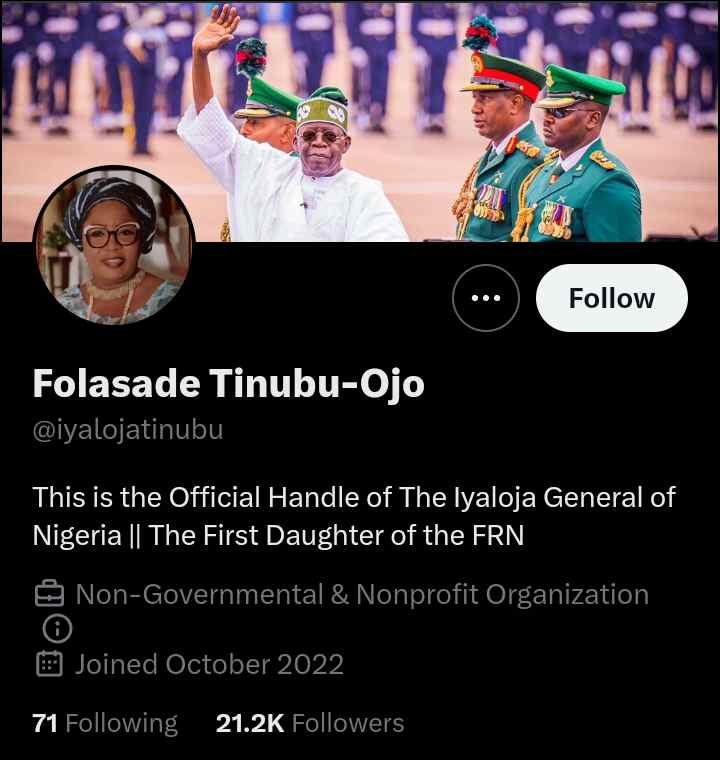Click the word Following
Image resolution: width=720 pixels, height=760 pixels.
pyautogui.click(x=121, y=723)
